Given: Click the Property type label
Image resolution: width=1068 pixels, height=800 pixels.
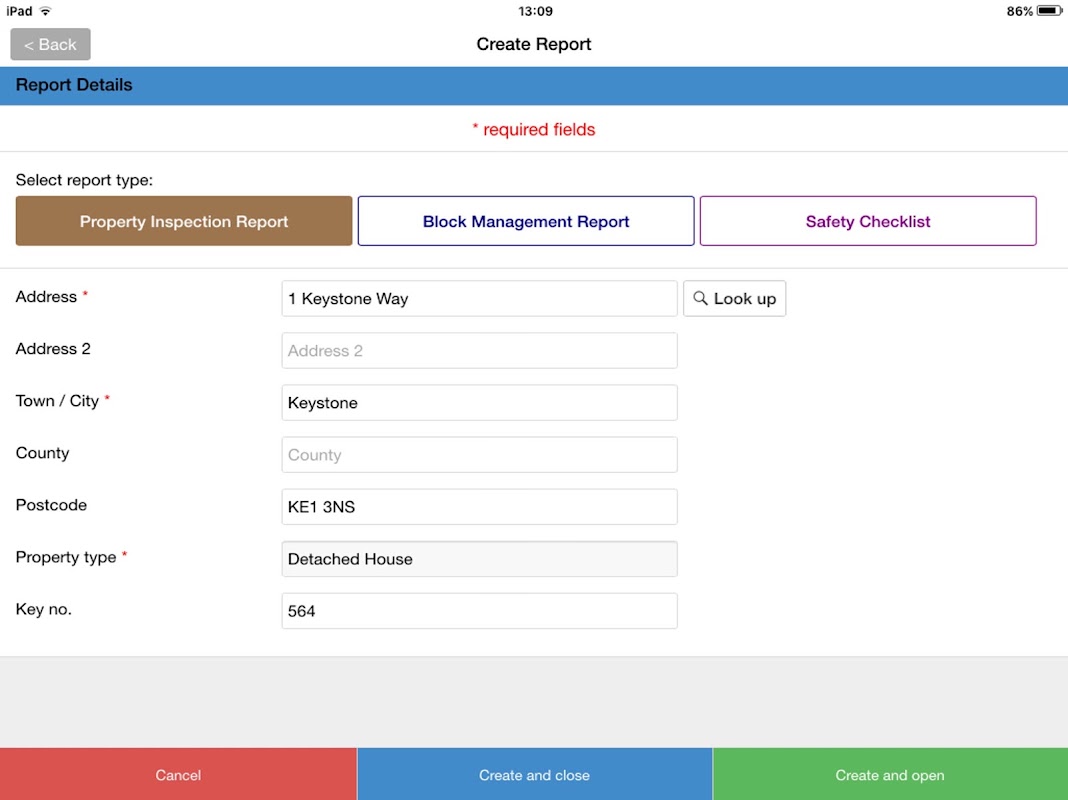Looking at the screenshot, I should 66,557.
